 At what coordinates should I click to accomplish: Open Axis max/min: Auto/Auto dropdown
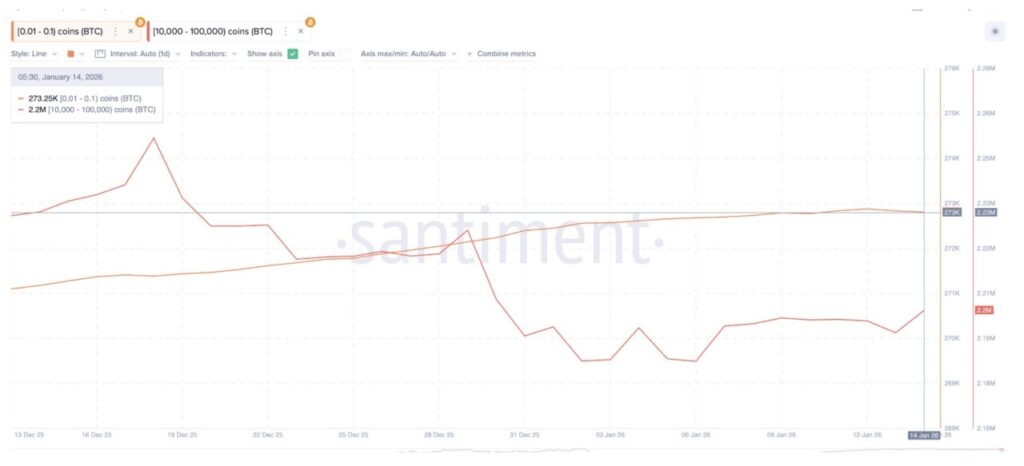[408, 53]
